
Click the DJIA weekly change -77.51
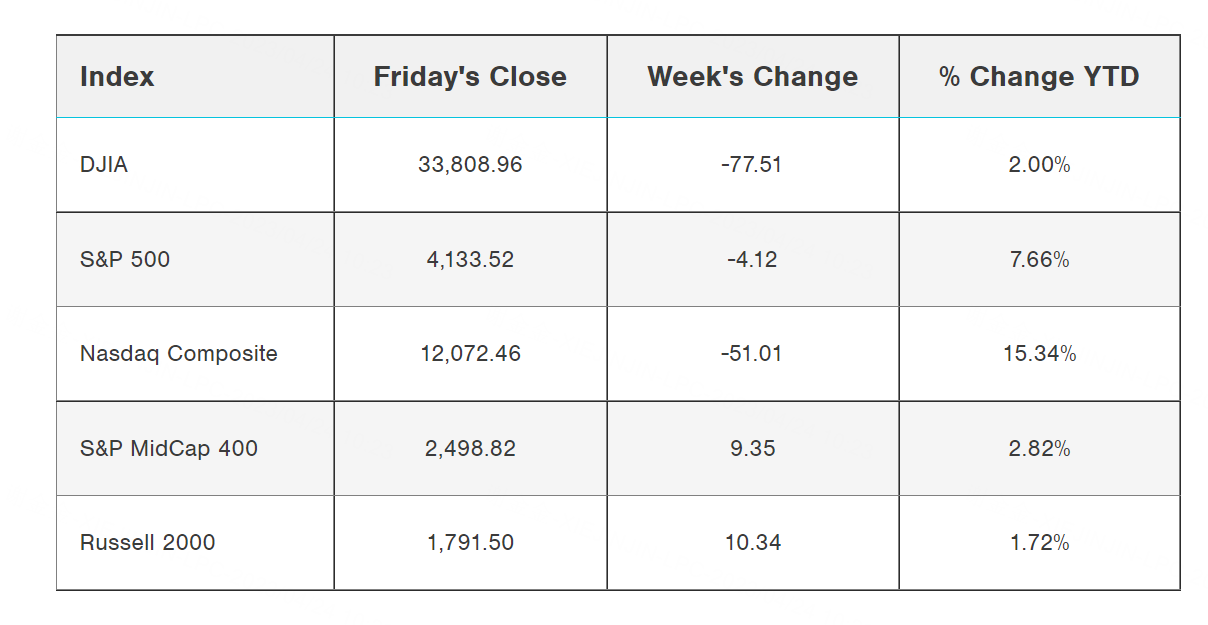click(752, 165)
